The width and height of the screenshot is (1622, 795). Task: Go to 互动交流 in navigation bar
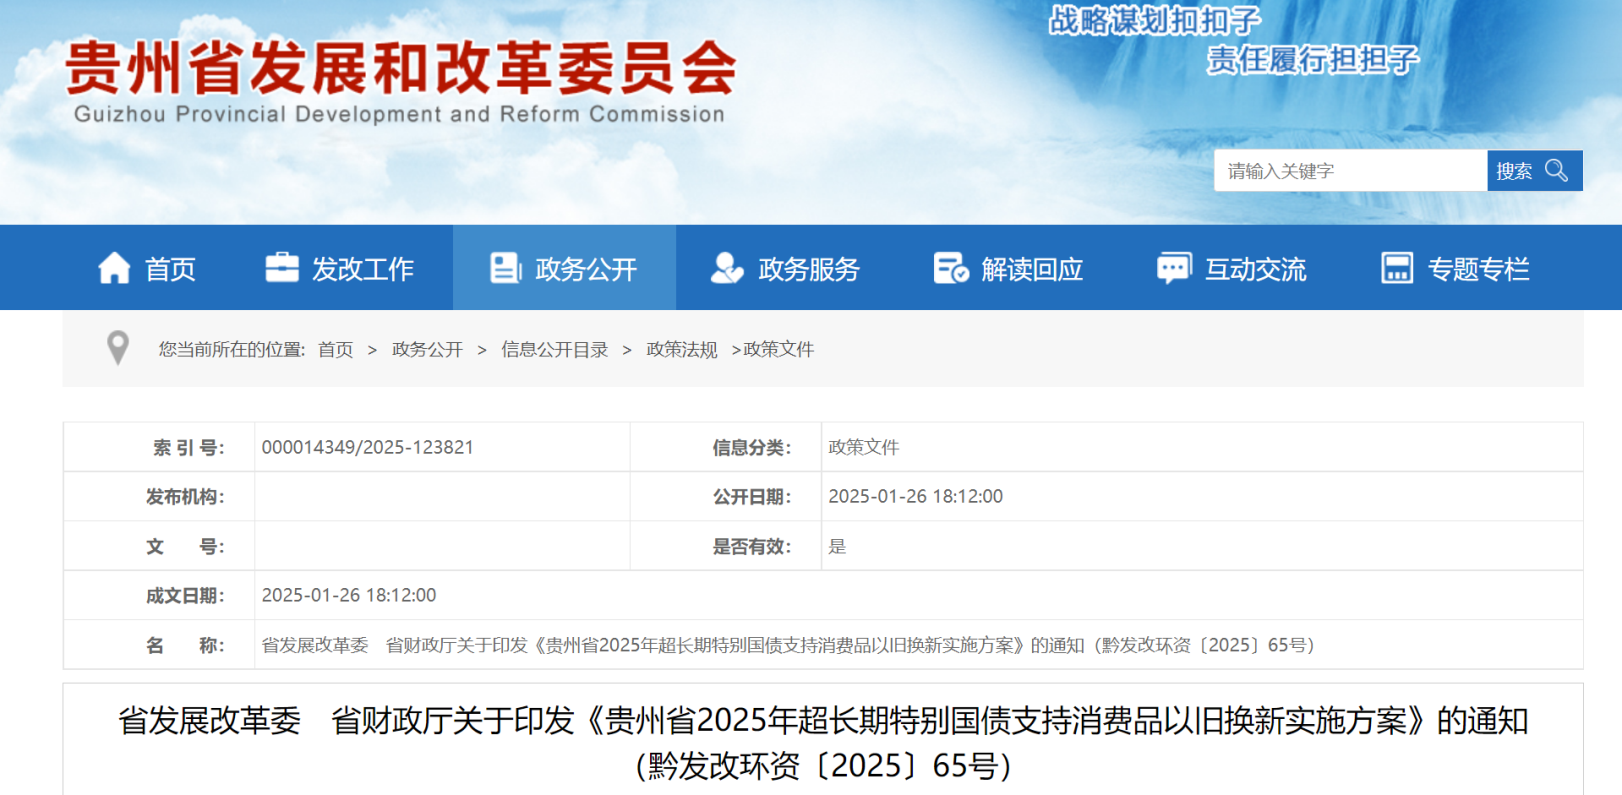[1255, 269]
